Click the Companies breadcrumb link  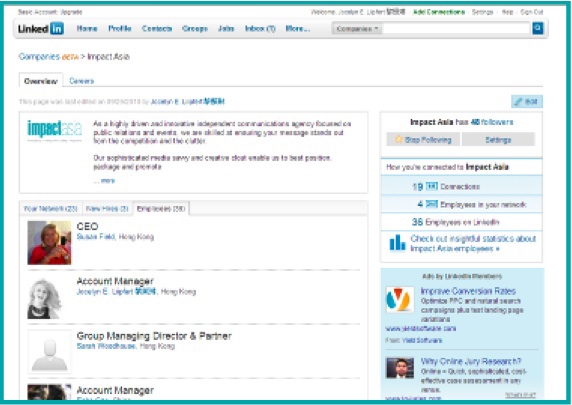point(39,57)
